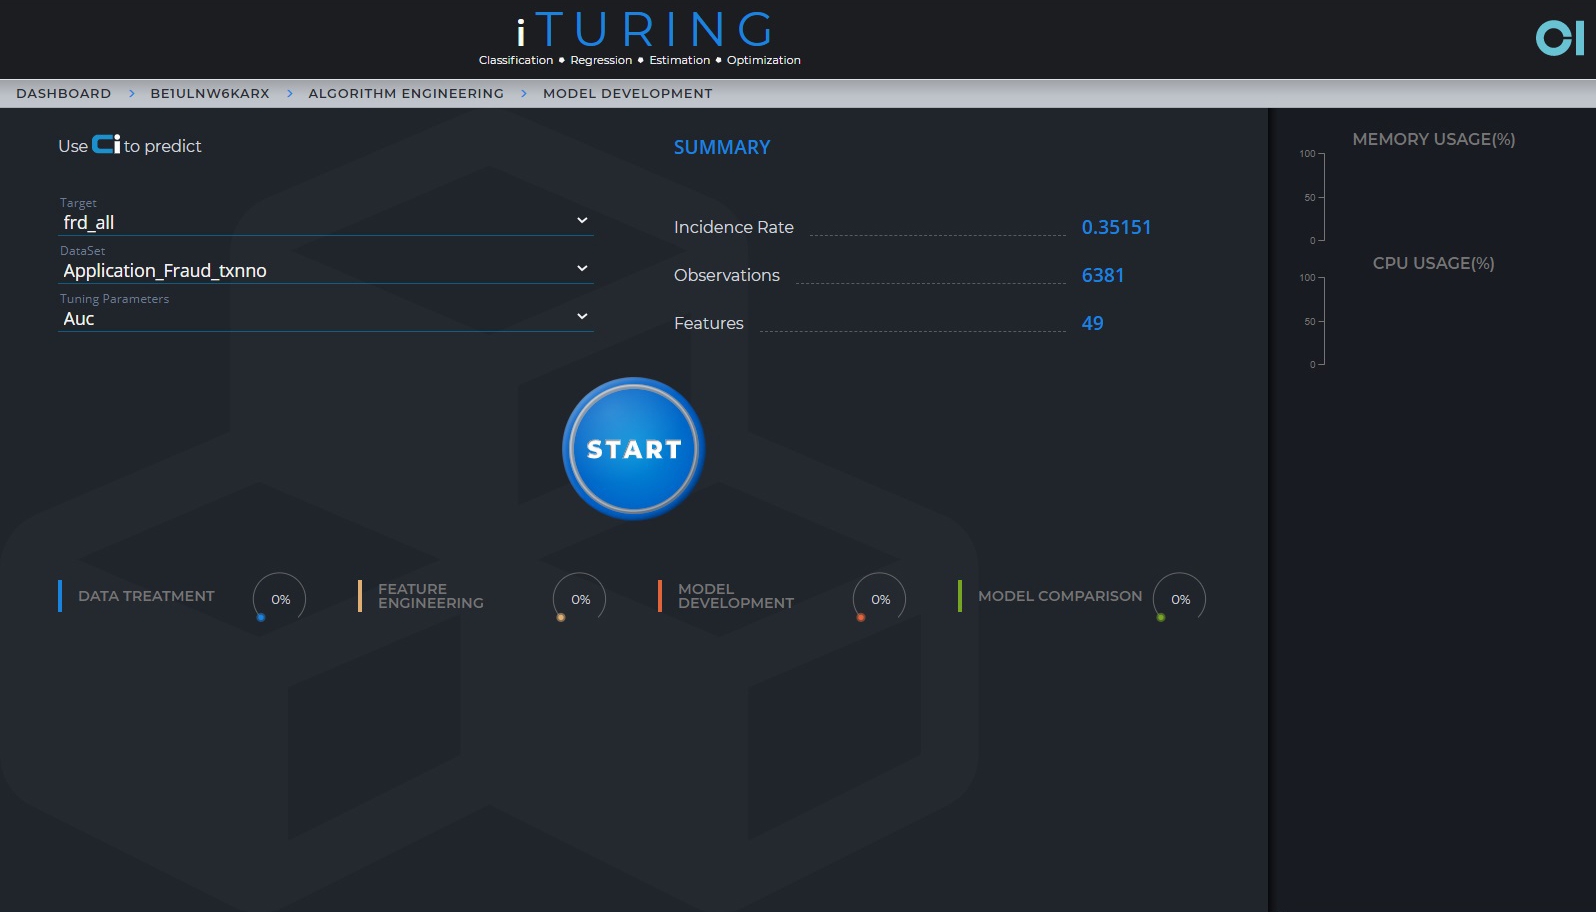1596x912 pixels.
Task: Click Feature Engineering 0% progress circle
Action: (580, 599)
